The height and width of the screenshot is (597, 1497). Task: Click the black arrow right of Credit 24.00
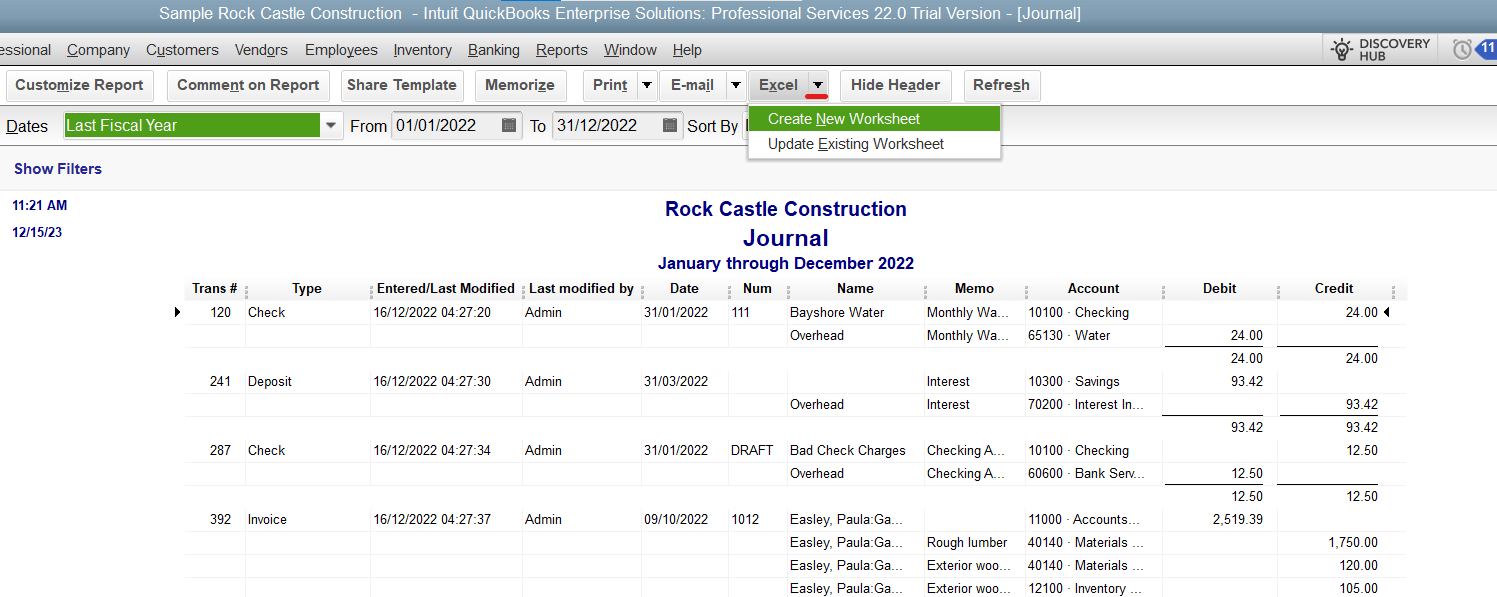tap(1387, 312)
